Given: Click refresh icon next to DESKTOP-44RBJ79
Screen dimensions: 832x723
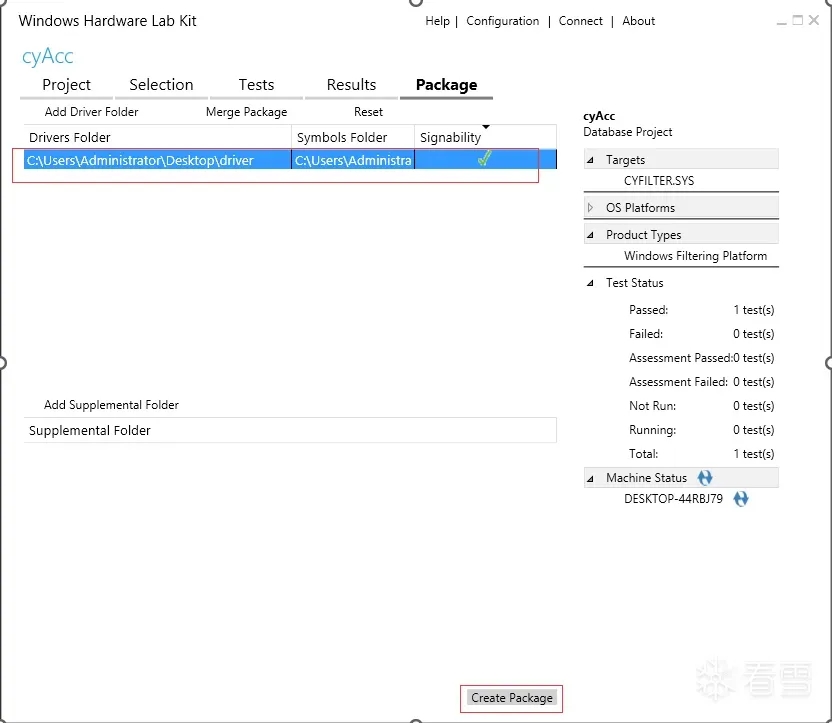Looking at the screenshot, I should (741, 499).
